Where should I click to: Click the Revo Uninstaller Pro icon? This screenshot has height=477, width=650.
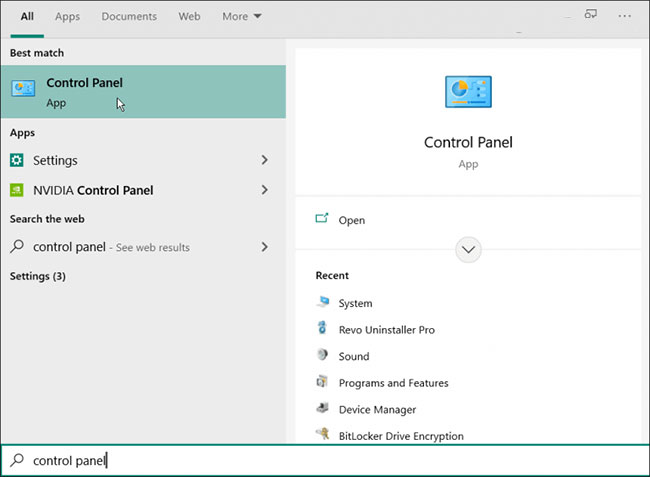[322, 327]
